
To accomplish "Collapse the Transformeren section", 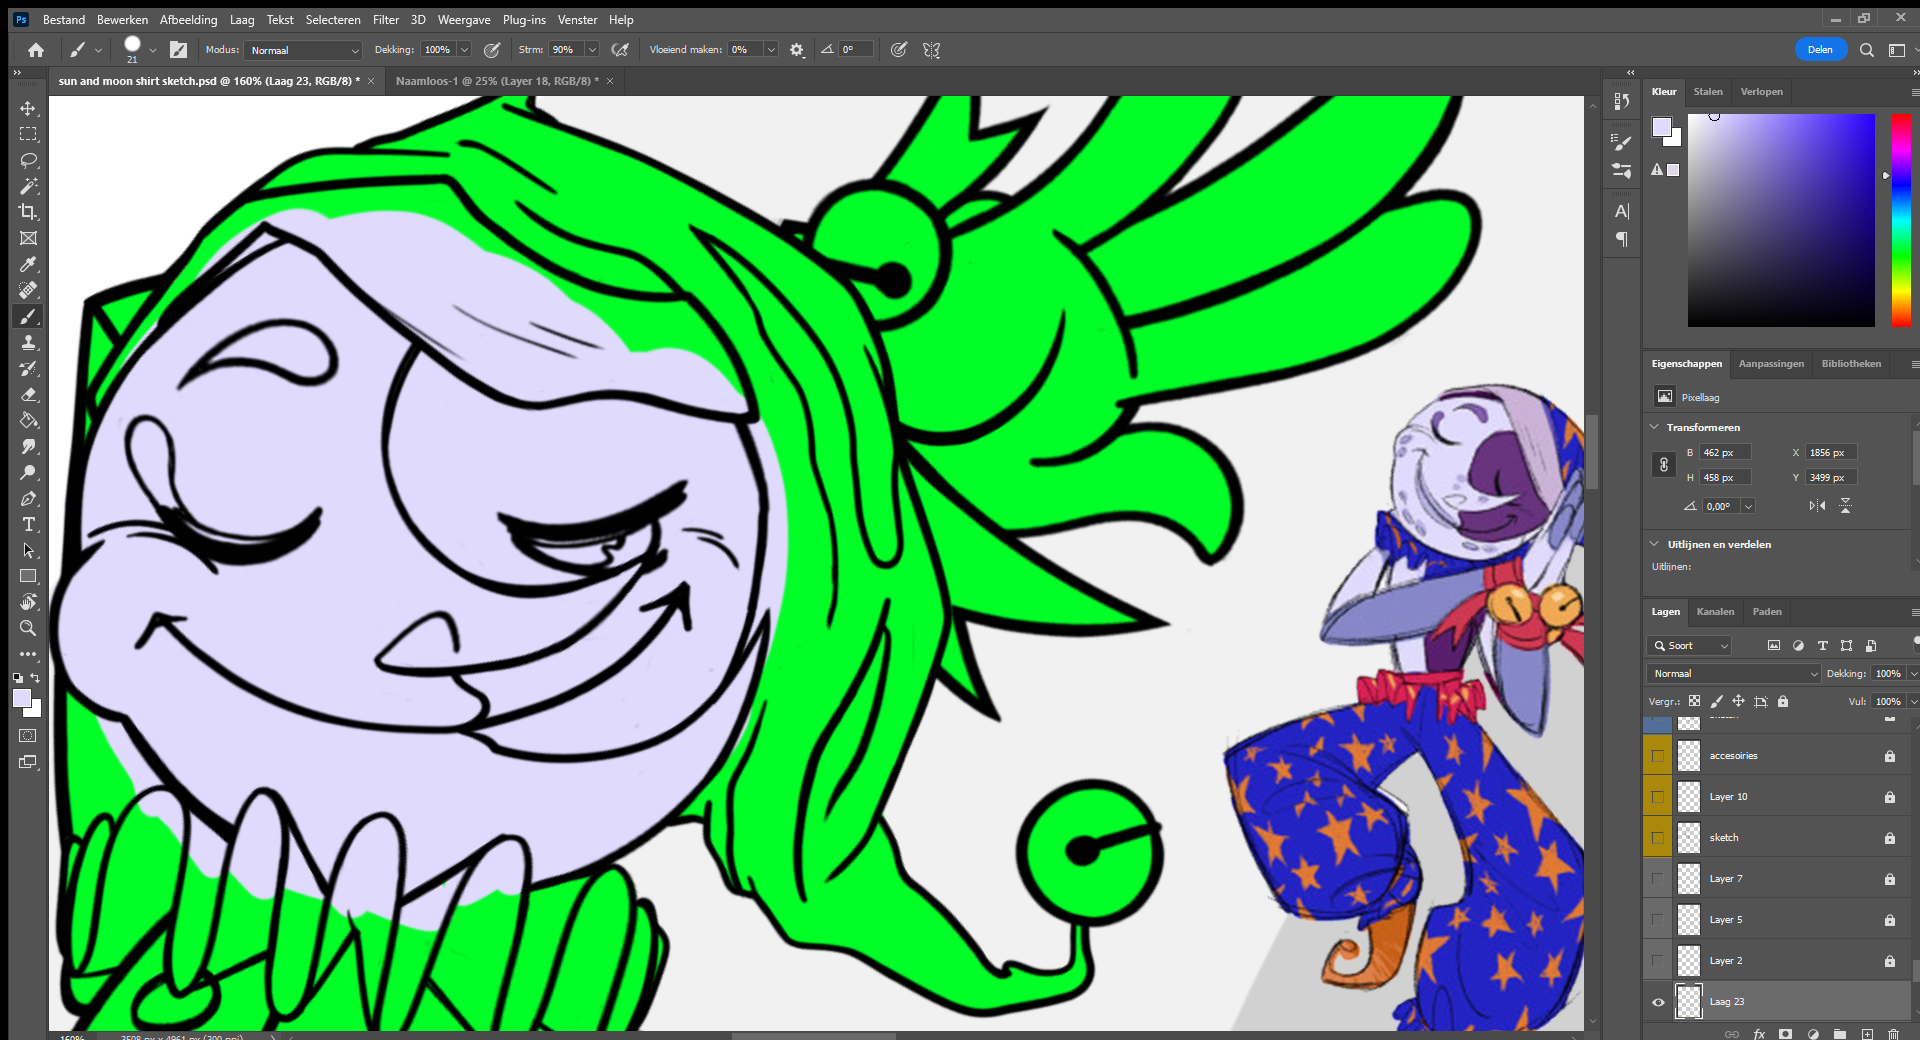I will pos(1654,427).
